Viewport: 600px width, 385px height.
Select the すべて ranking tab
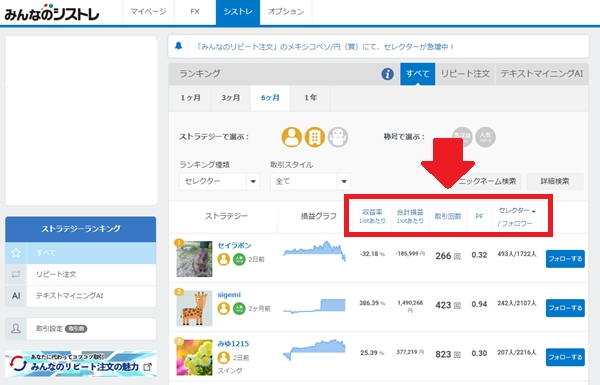pos(417,74)
